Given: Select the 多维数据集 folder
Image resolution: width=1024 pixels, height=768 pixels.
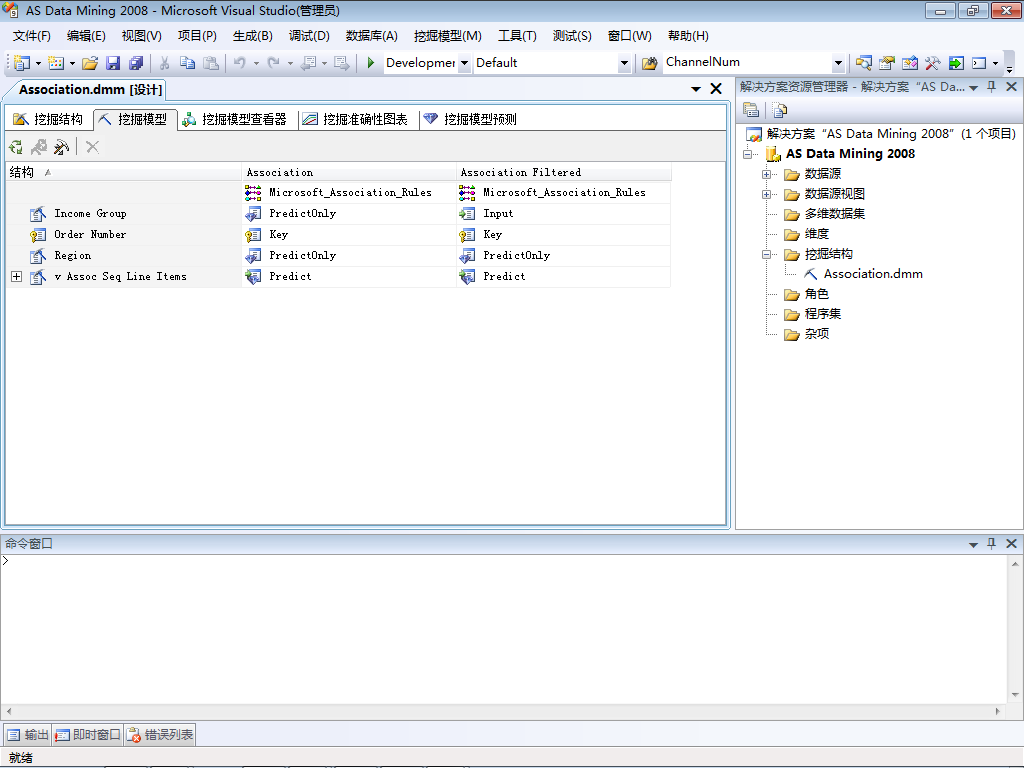Looking at the screenshot, I should (835, 214).
